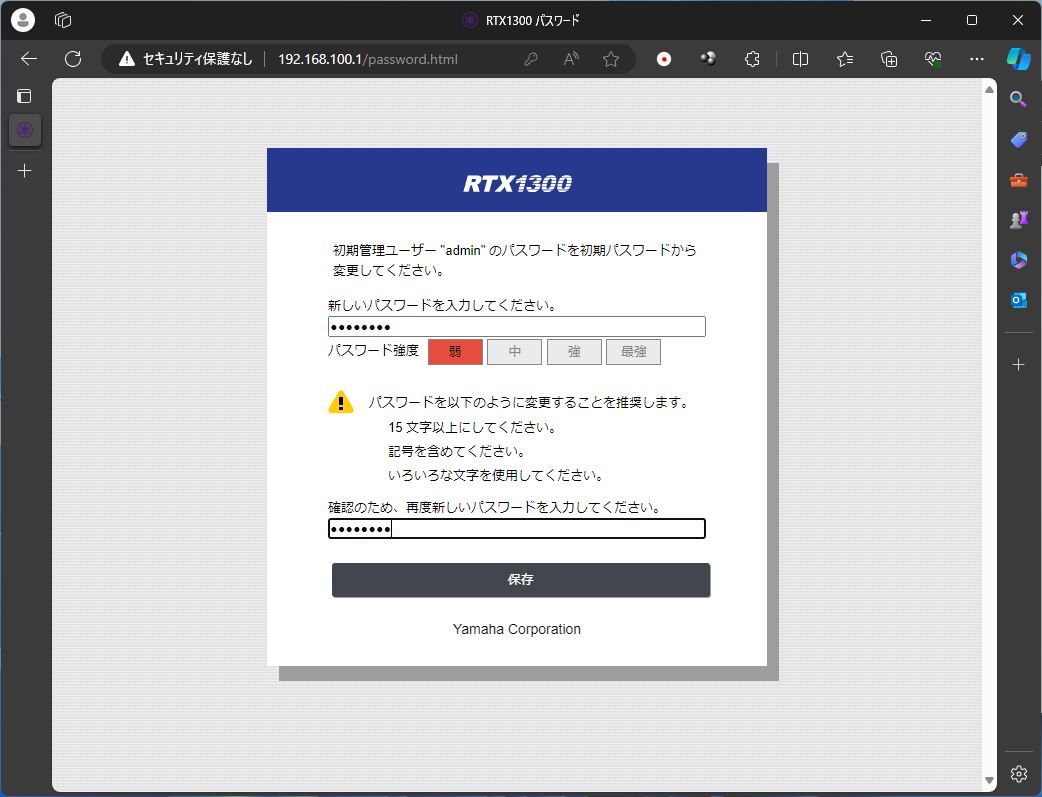
Task: Open Browser essentials heart icon
Action: pos(933,59)
